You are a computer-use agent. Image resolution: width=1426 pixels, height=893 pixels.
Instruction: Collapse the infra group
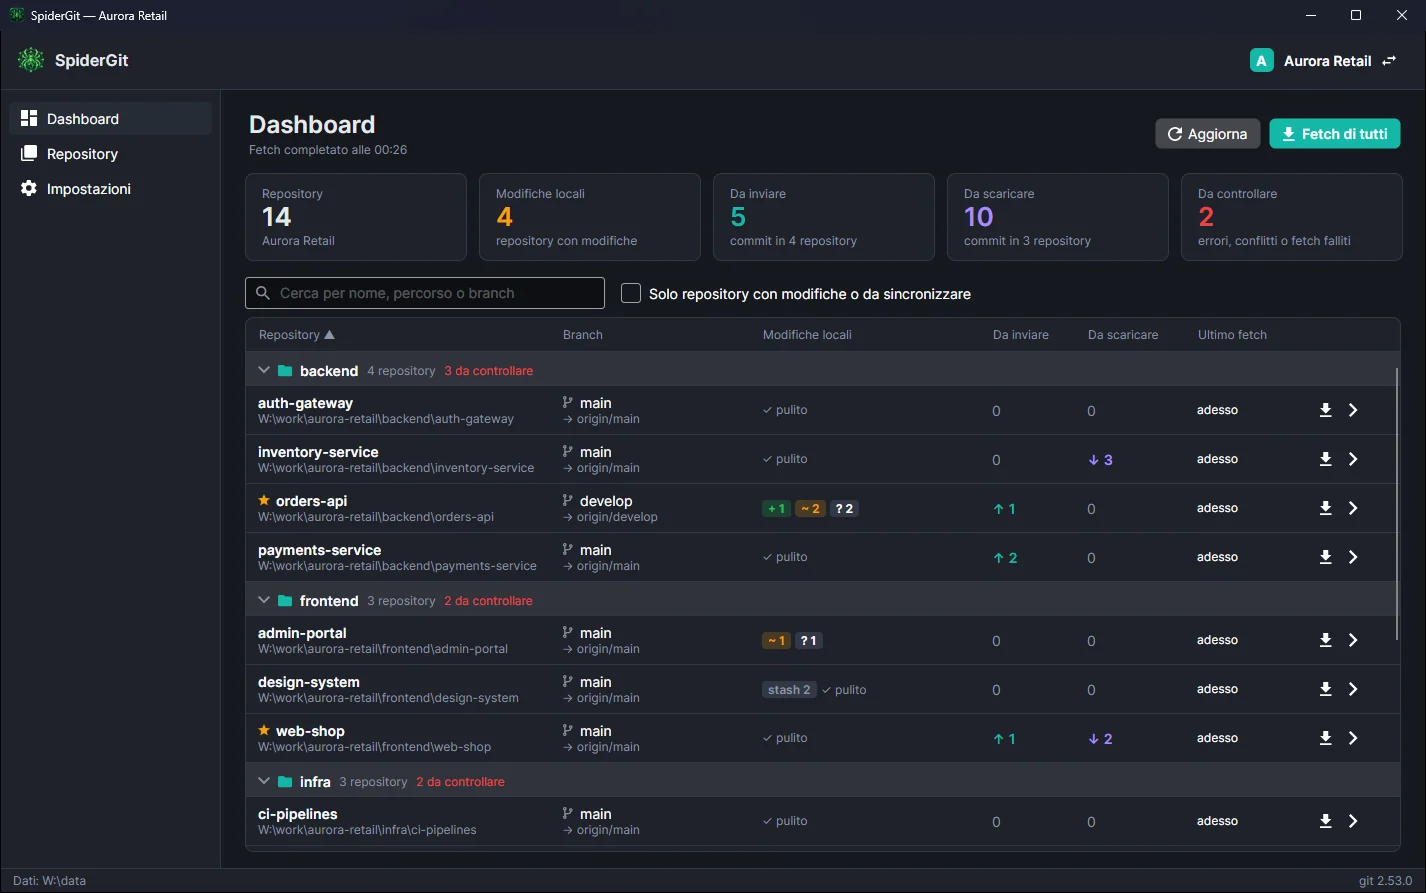coord(264,781)
